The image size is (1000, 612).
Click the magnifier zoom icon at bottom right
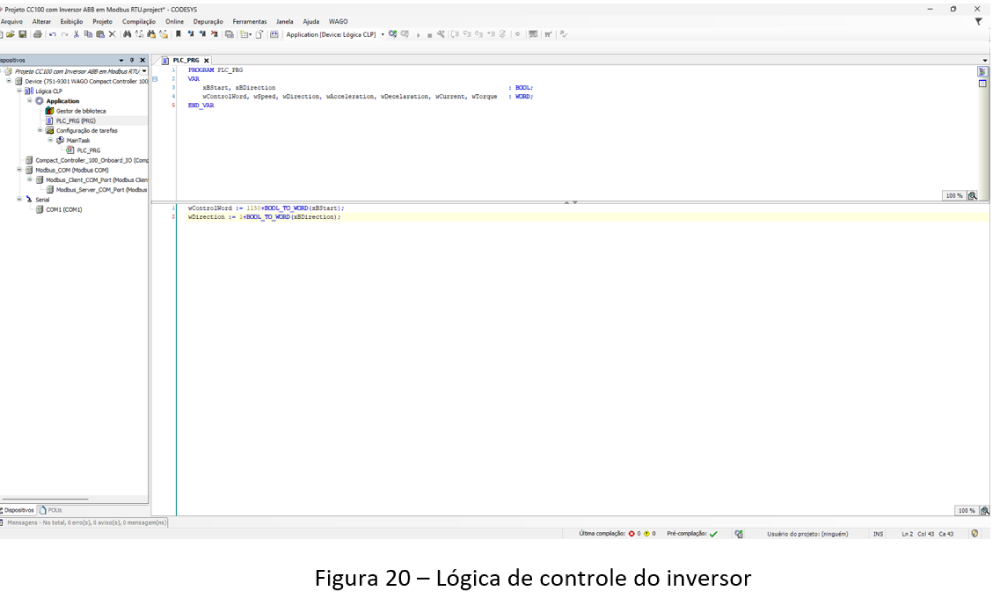[x=985, y=510]
